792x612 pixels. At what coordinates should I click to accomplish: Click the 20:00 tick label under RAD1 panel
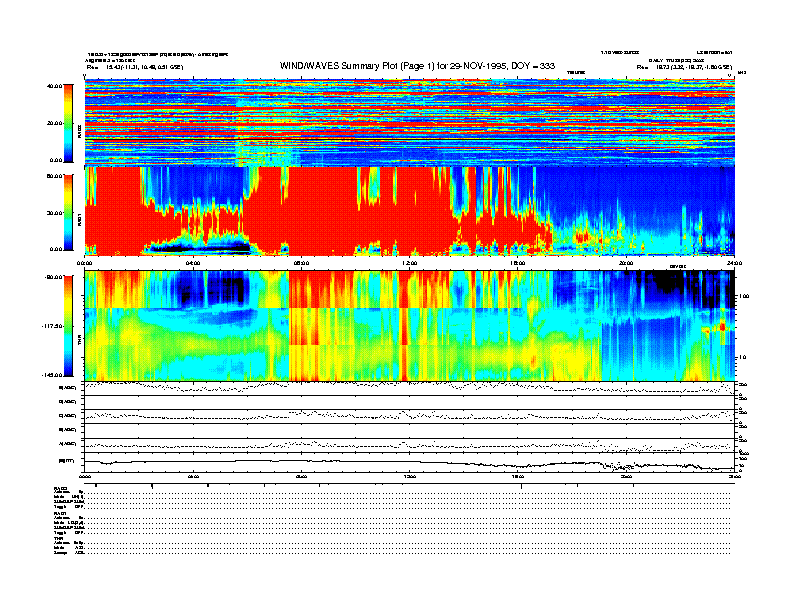coord(626,263)
